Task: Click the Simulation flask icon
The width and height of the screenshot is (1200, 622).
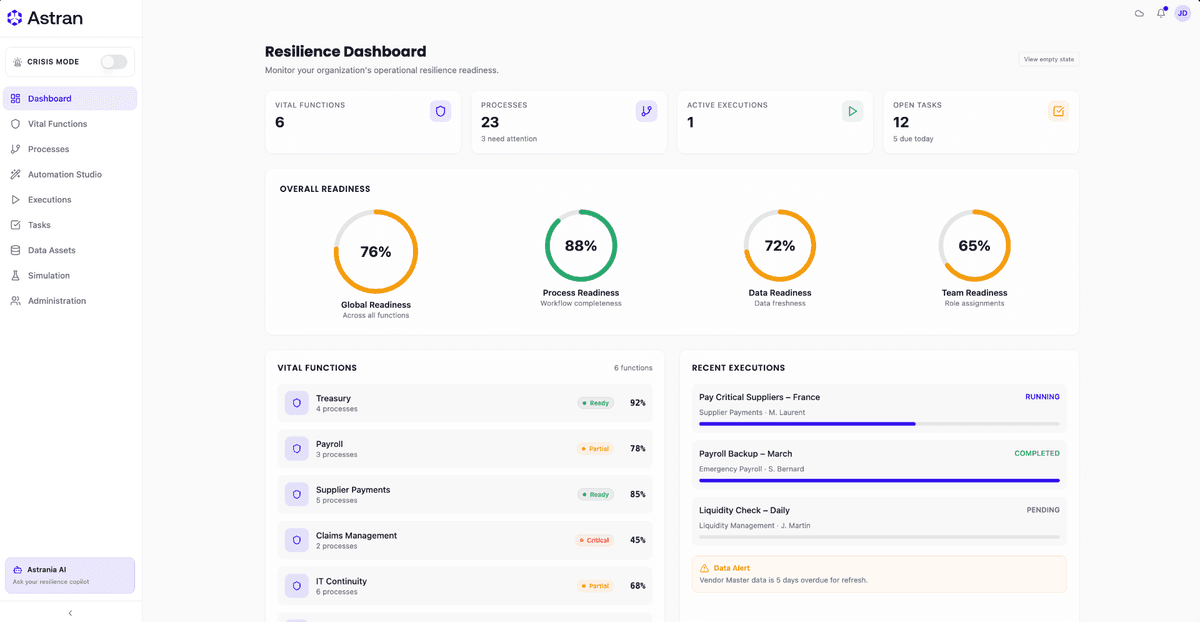Action: coord(15,275)
